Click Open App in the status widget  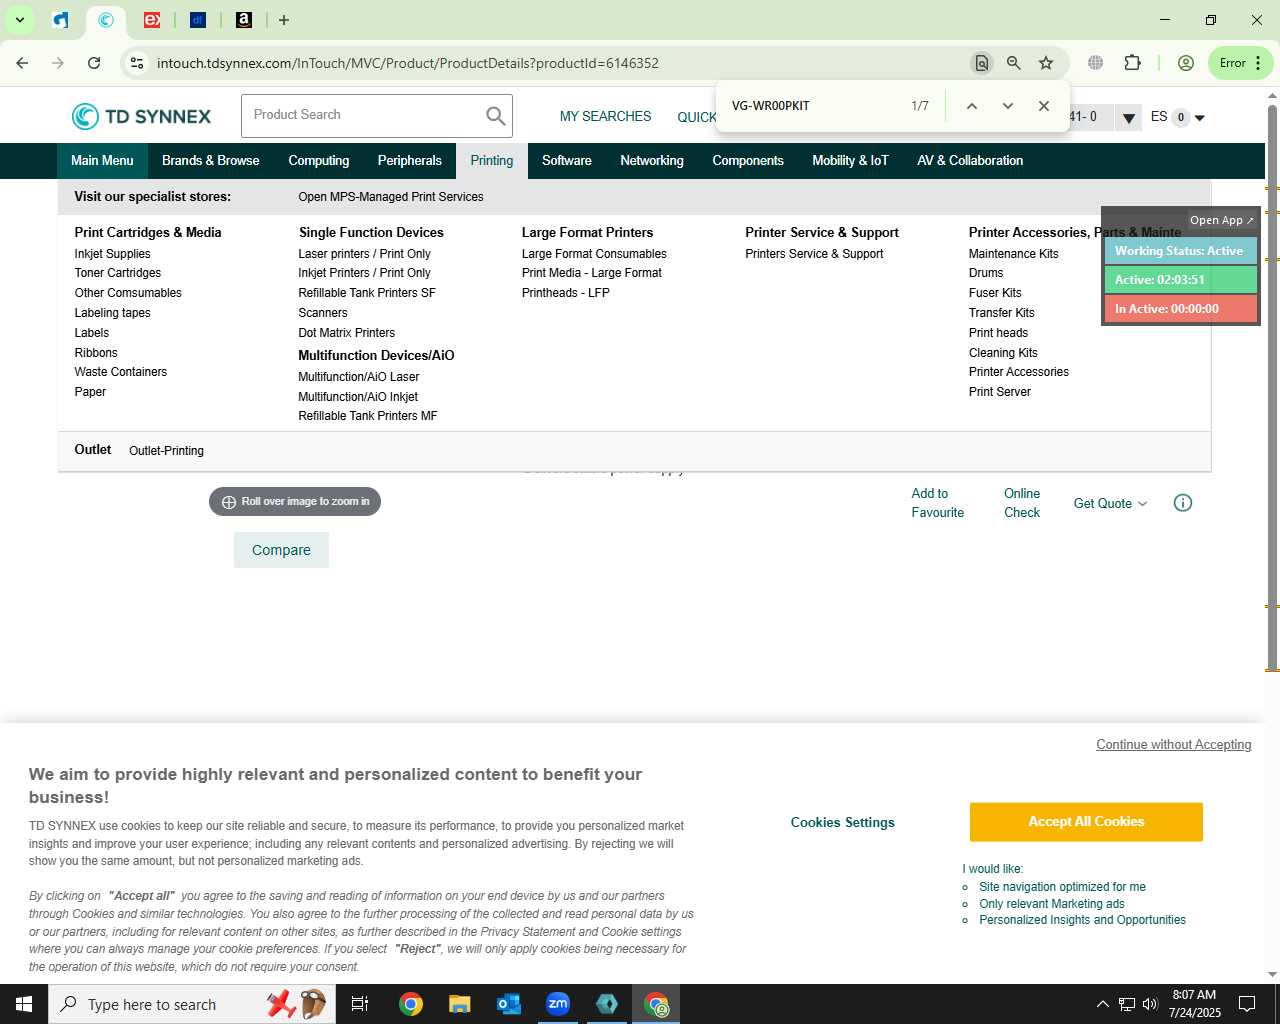click(x=1221, y=220)
